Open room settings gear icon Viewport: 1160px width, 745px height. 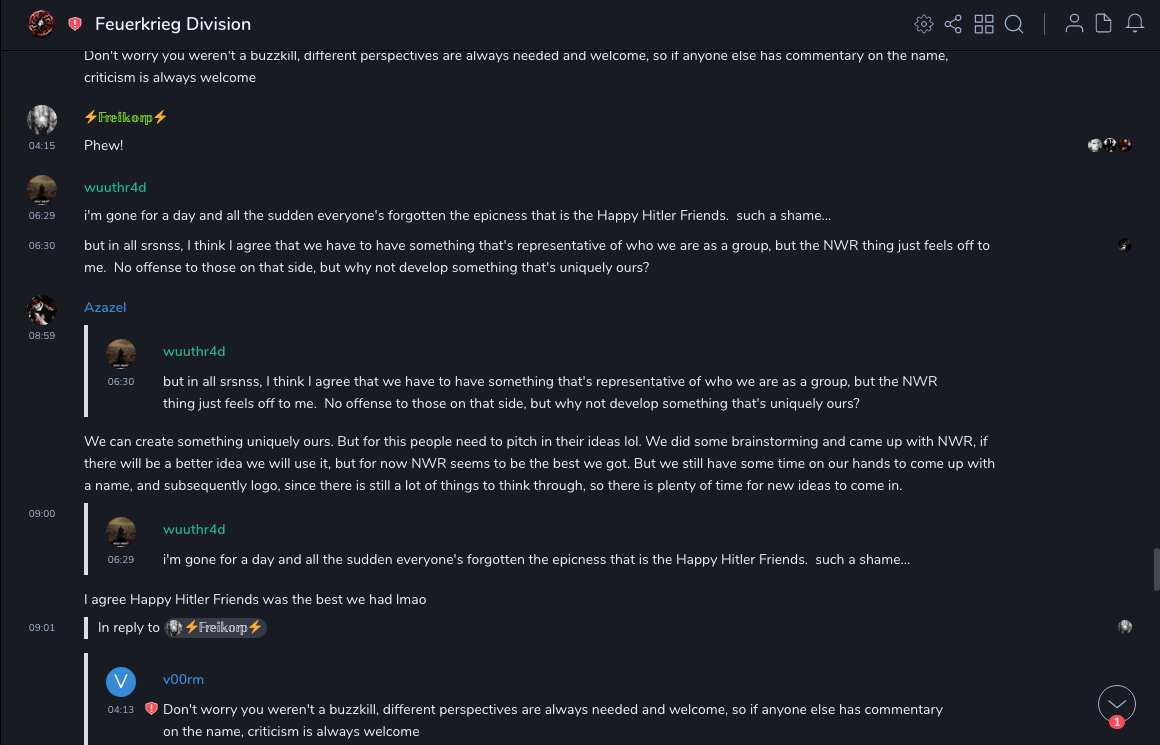(x=924, y=24)
